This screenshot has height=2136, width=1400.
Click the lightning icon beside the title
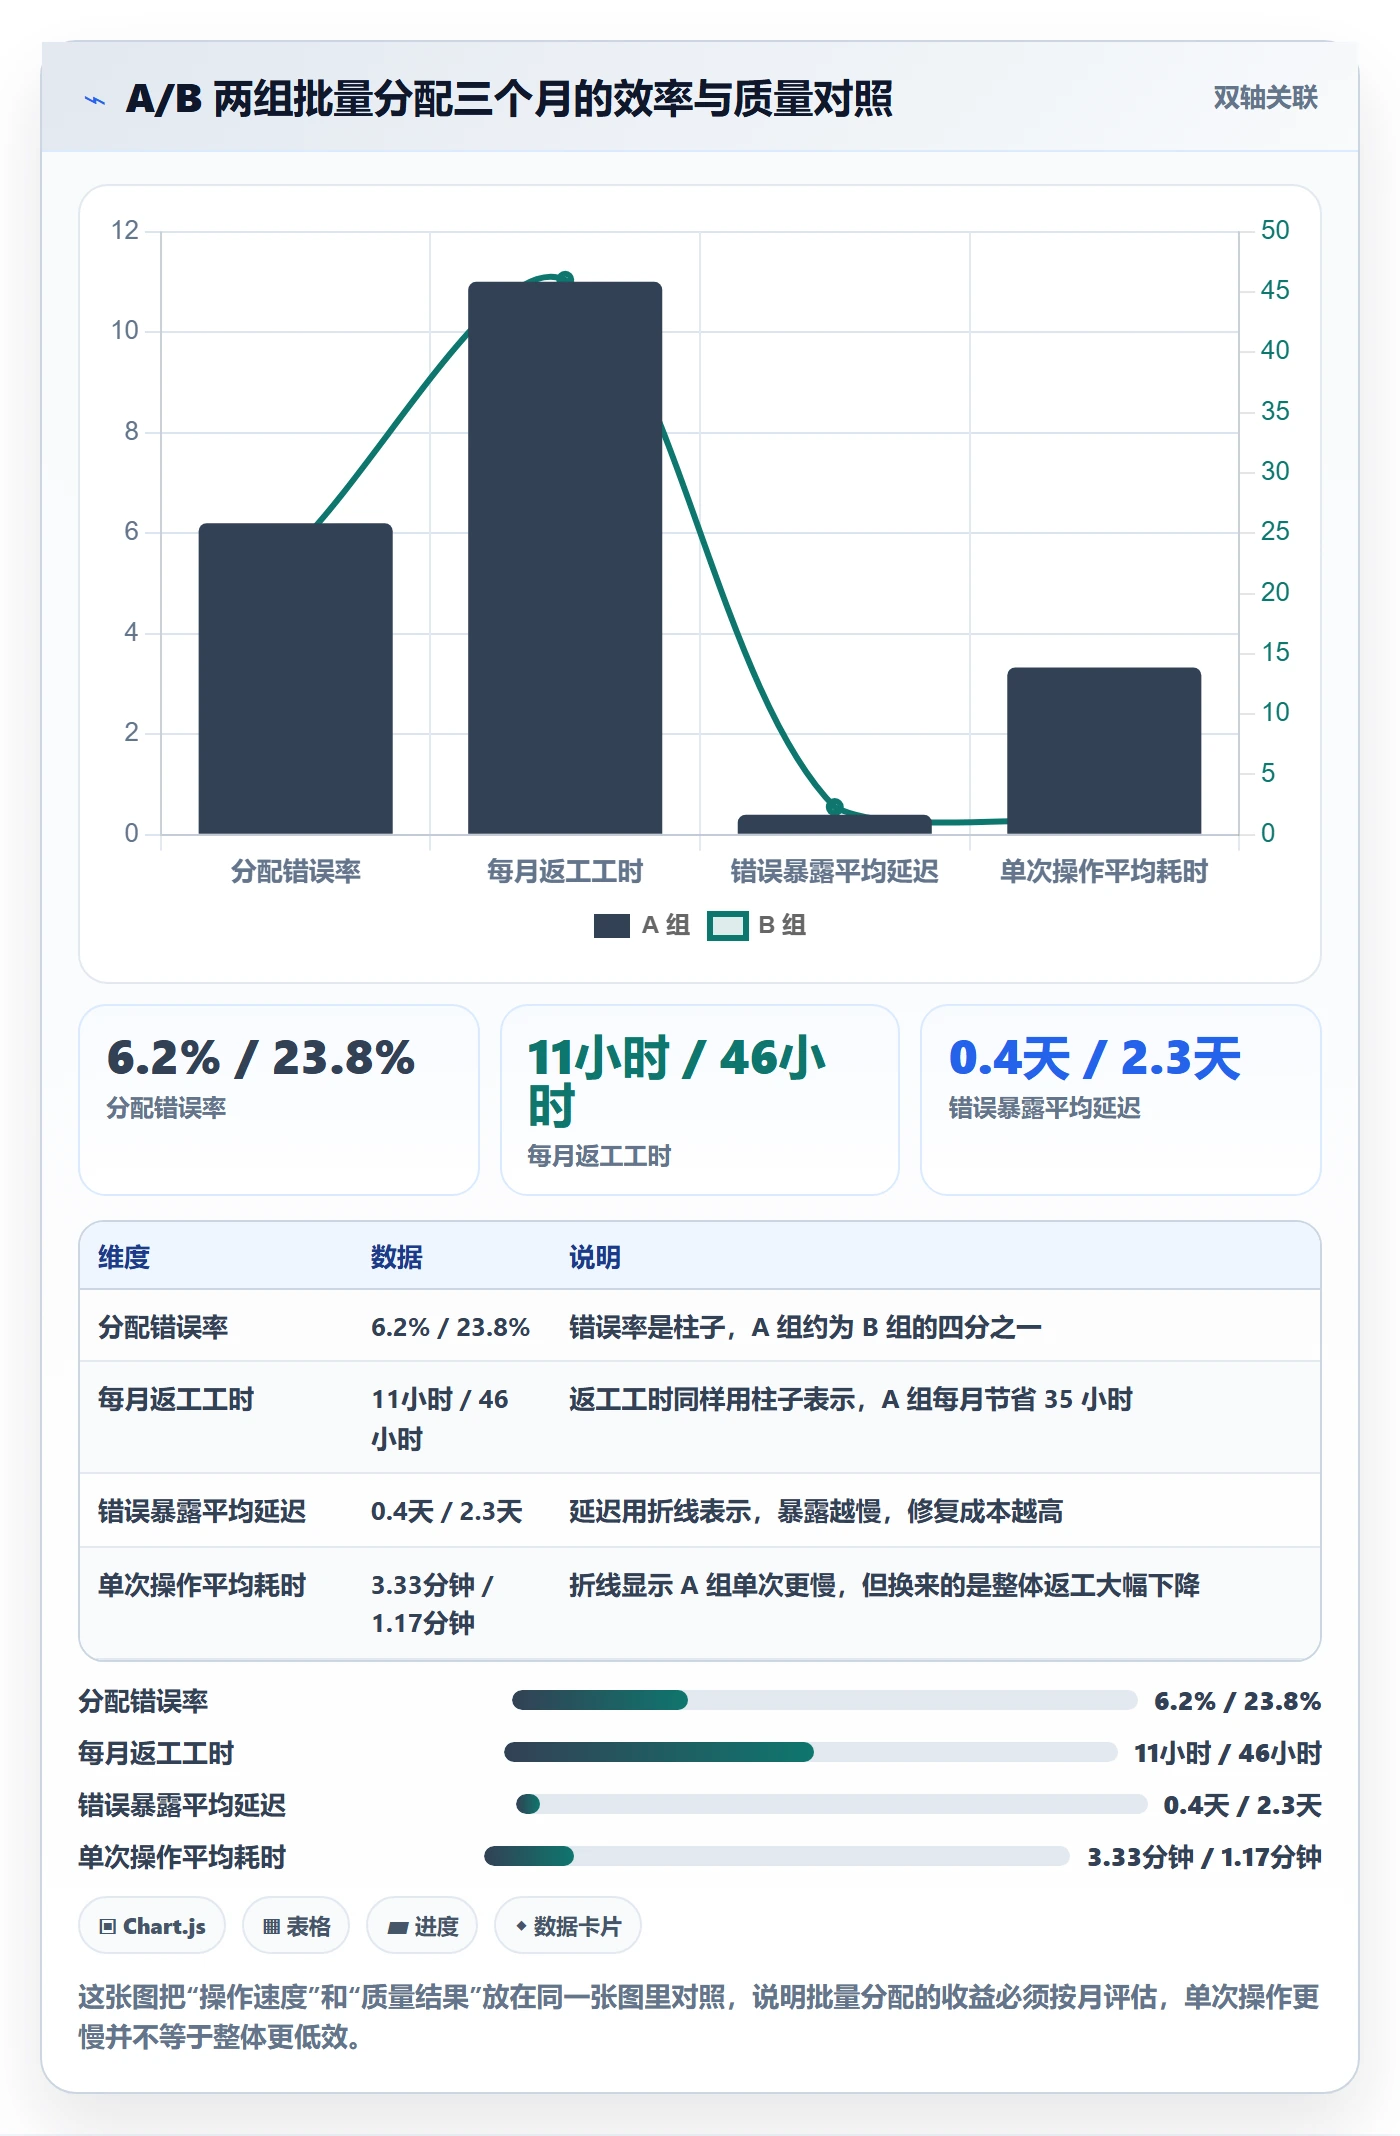tap(95, 100)
